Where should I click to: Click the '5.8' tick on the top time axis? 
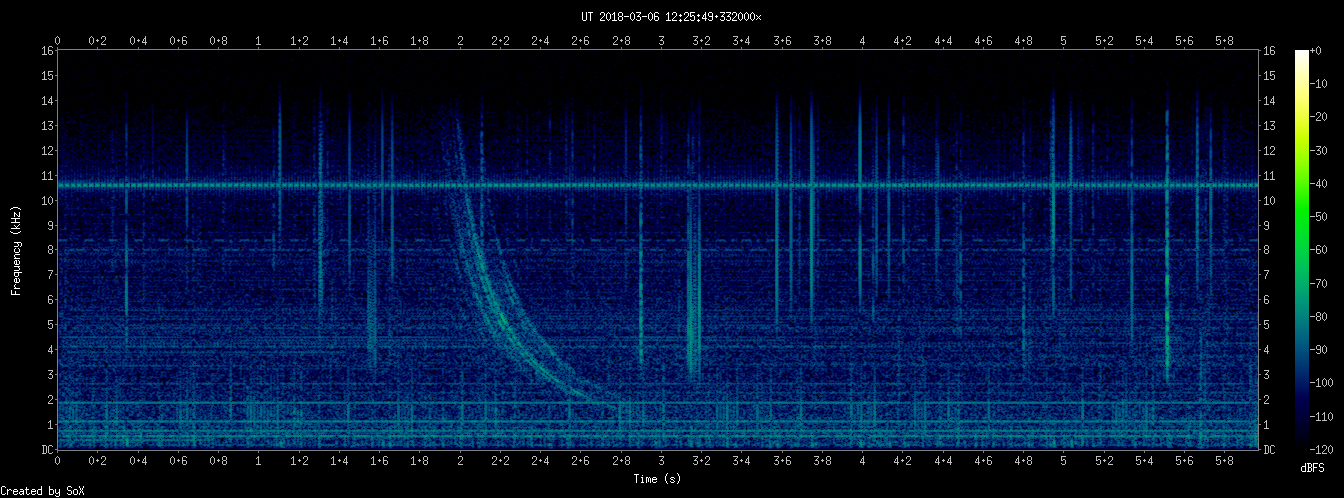[1224, 40]
